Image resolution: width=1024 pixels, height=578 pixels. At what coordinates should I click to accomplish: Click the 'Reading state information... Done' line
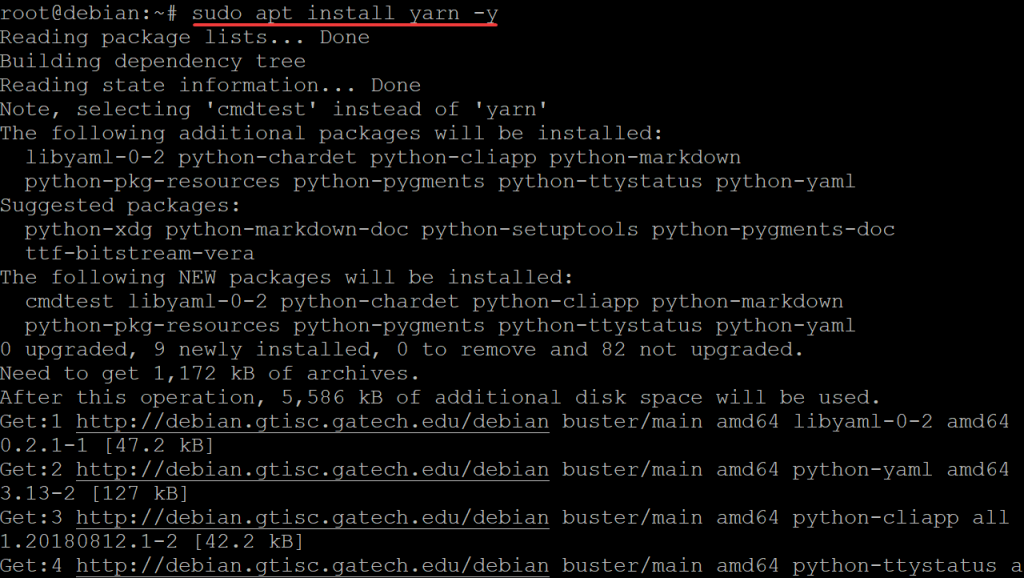tap(210, 85)
